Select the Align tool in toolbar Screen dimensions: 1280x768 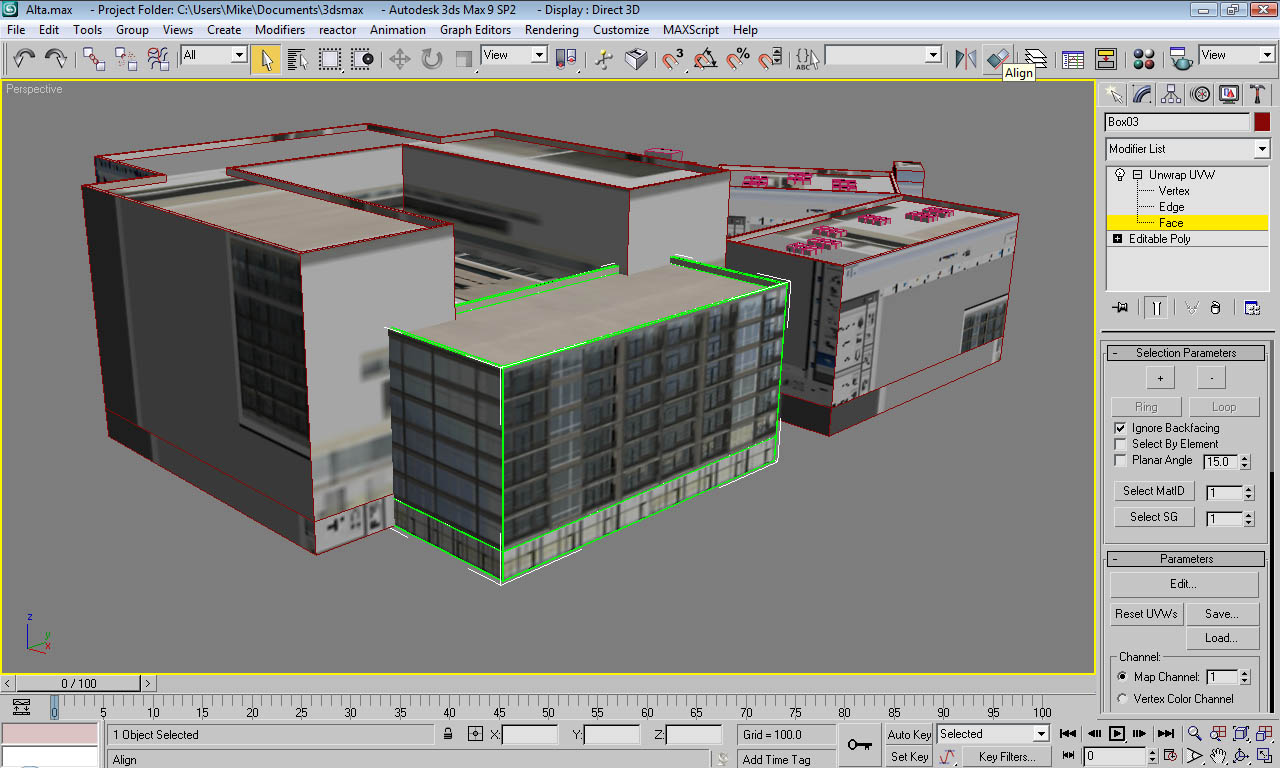tap(997, 59)
